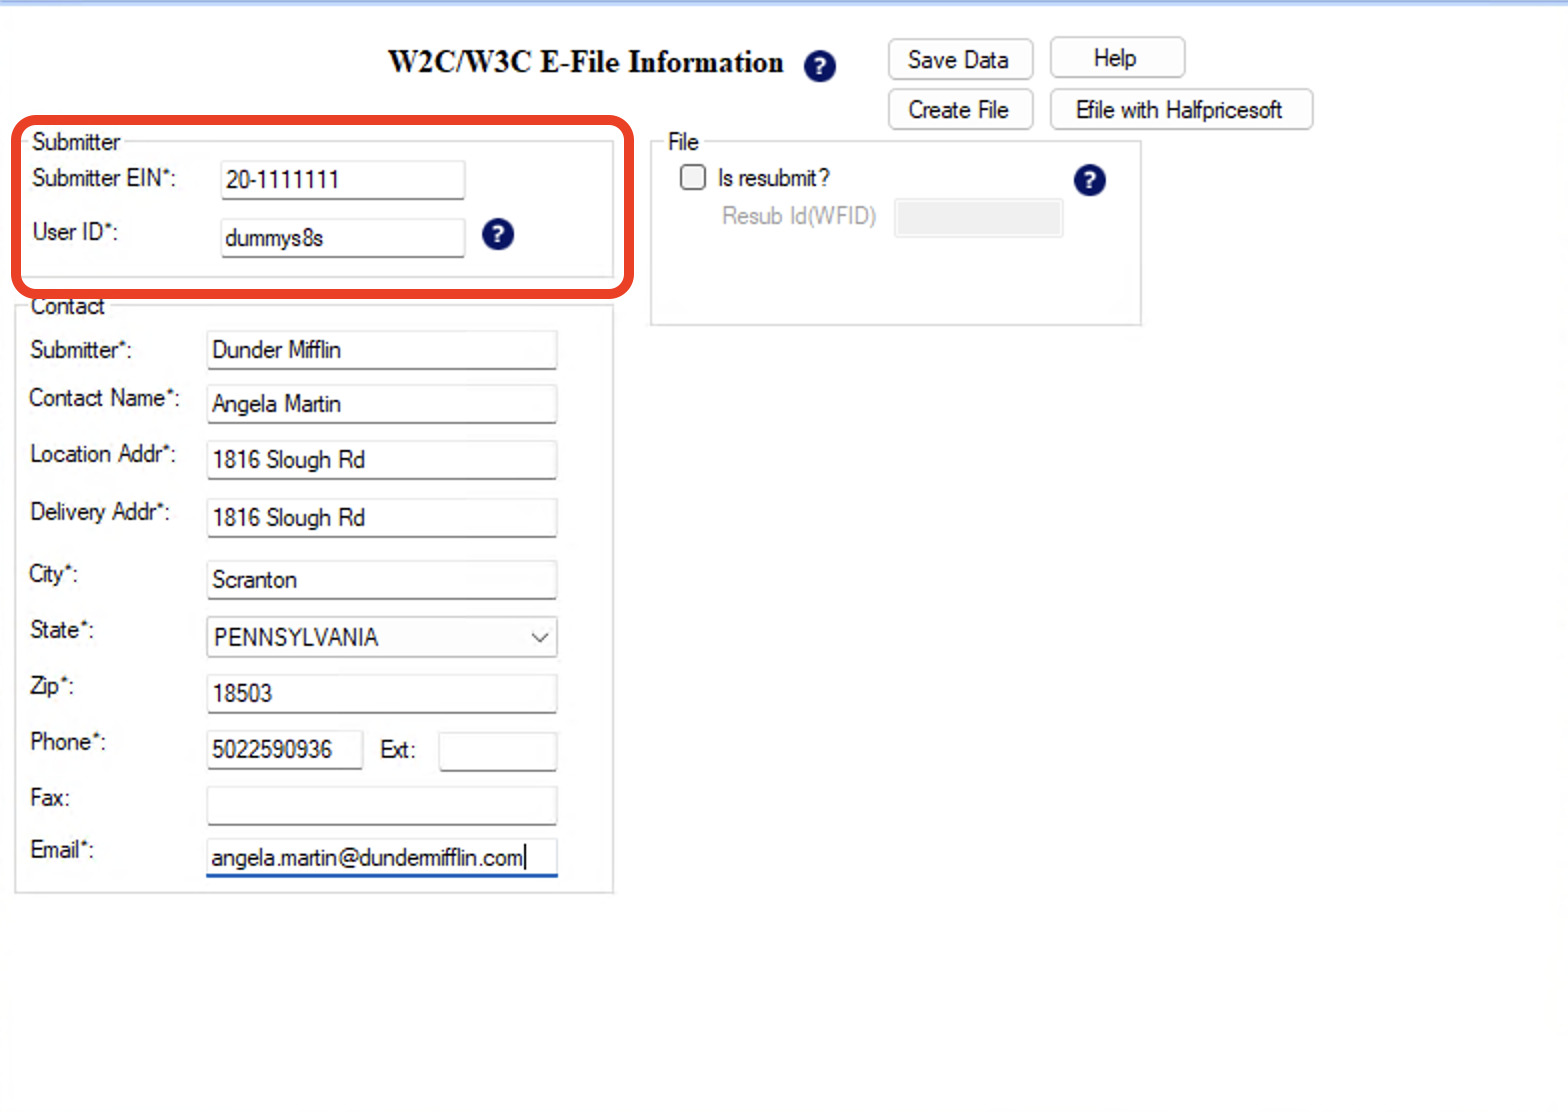The width and height of the screenshot is (1568, 1112).
Task: Click the Help button
Action: (x=1116, y=58)
